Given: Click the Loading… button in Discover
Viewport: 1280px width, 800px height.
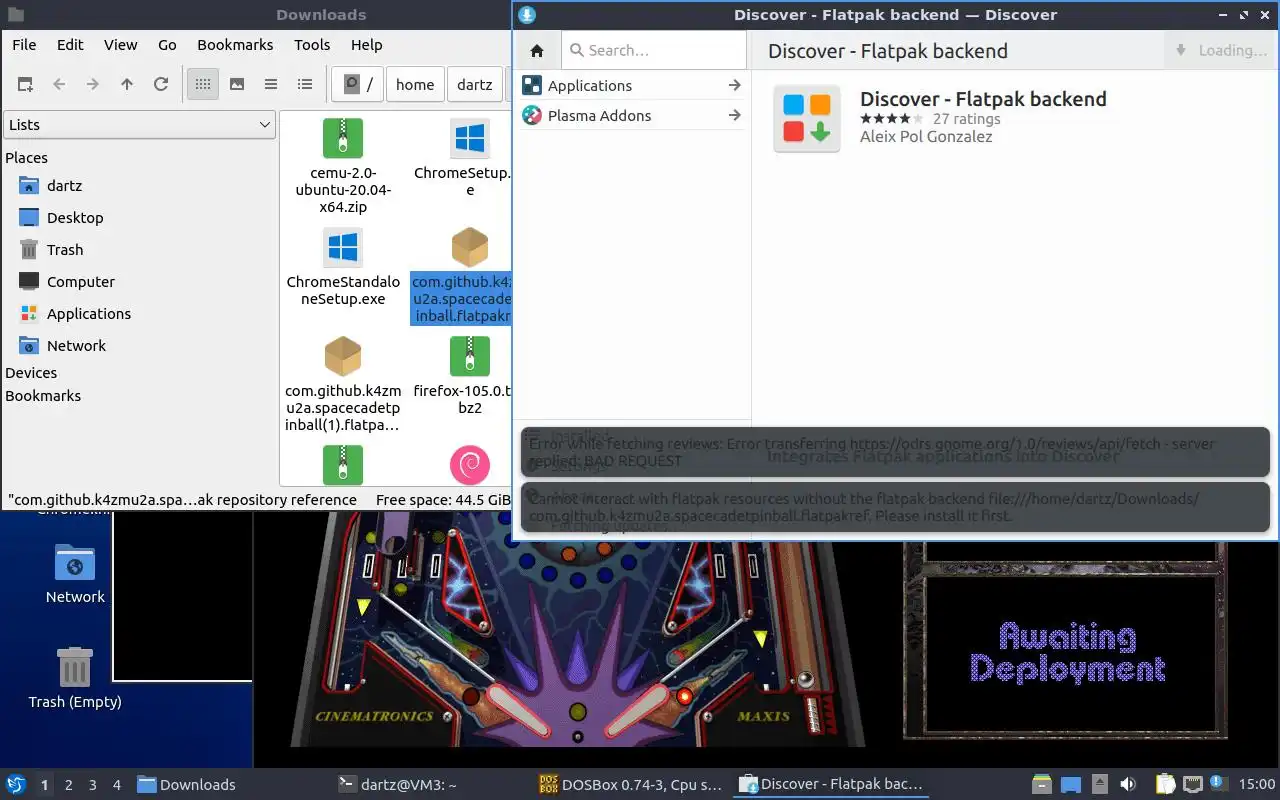Looking at the screenshot, I should click(x=1220, y=51).
